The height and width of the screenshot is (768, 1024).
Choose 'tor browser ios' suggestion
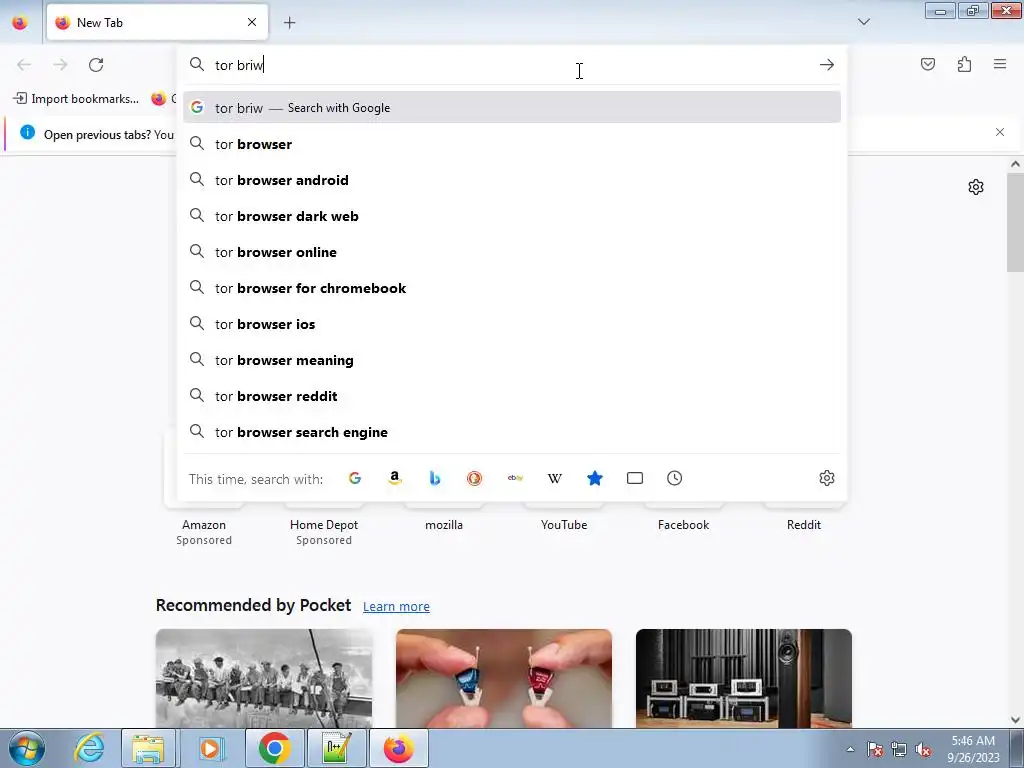point(512,323)
